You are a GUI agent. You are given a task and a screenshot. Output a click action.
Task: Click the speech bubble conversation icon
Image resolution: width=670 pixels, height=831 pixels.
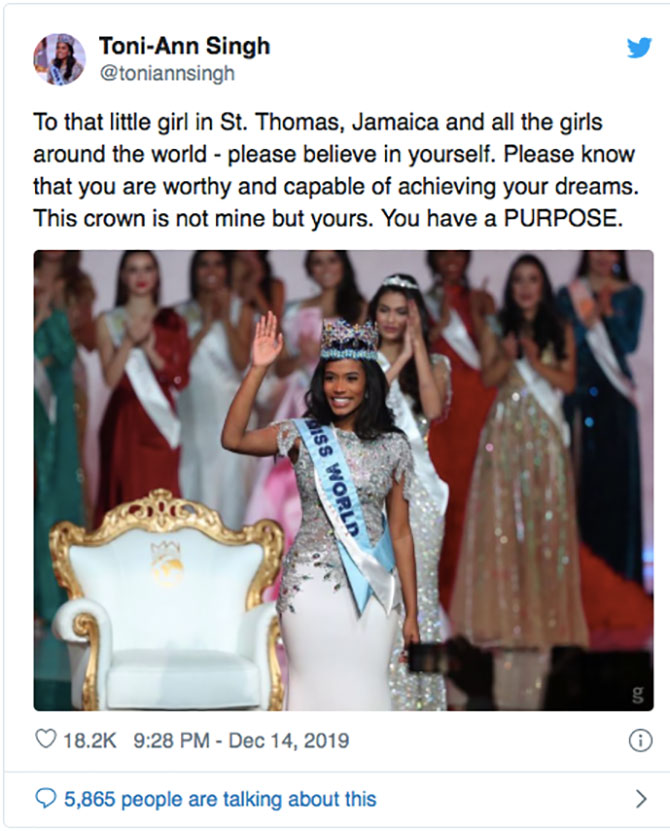[x=45, y=798]
